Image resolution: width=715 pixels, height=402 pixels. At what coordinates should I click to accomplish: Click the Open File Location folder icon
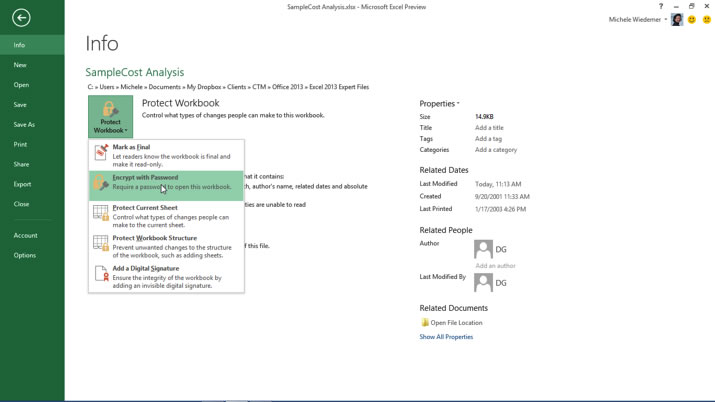click(x=425, y=323)
